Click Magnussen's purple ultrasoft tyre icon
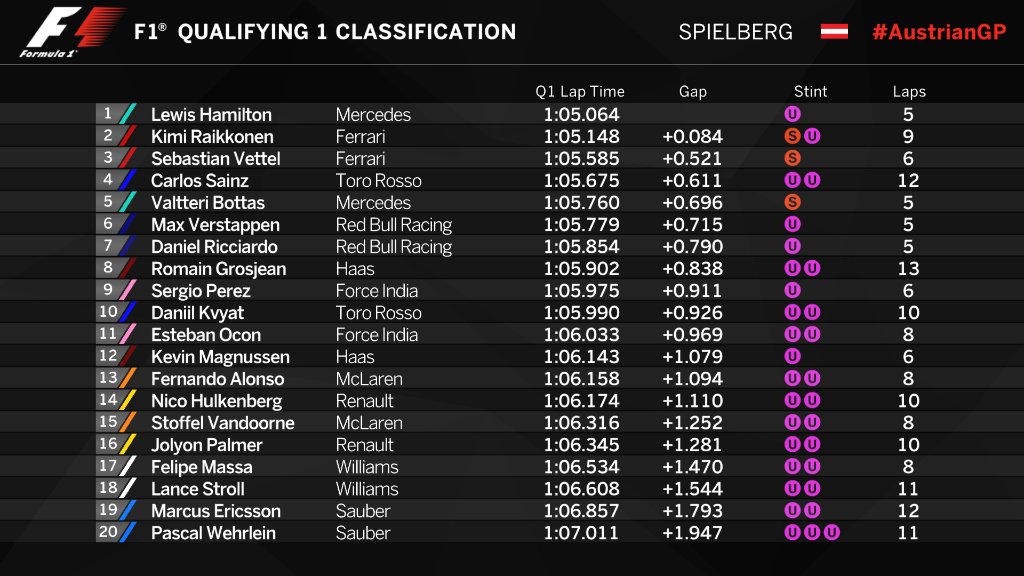The height and width of the screenshot is (576, 1024). tap(792, 357)
